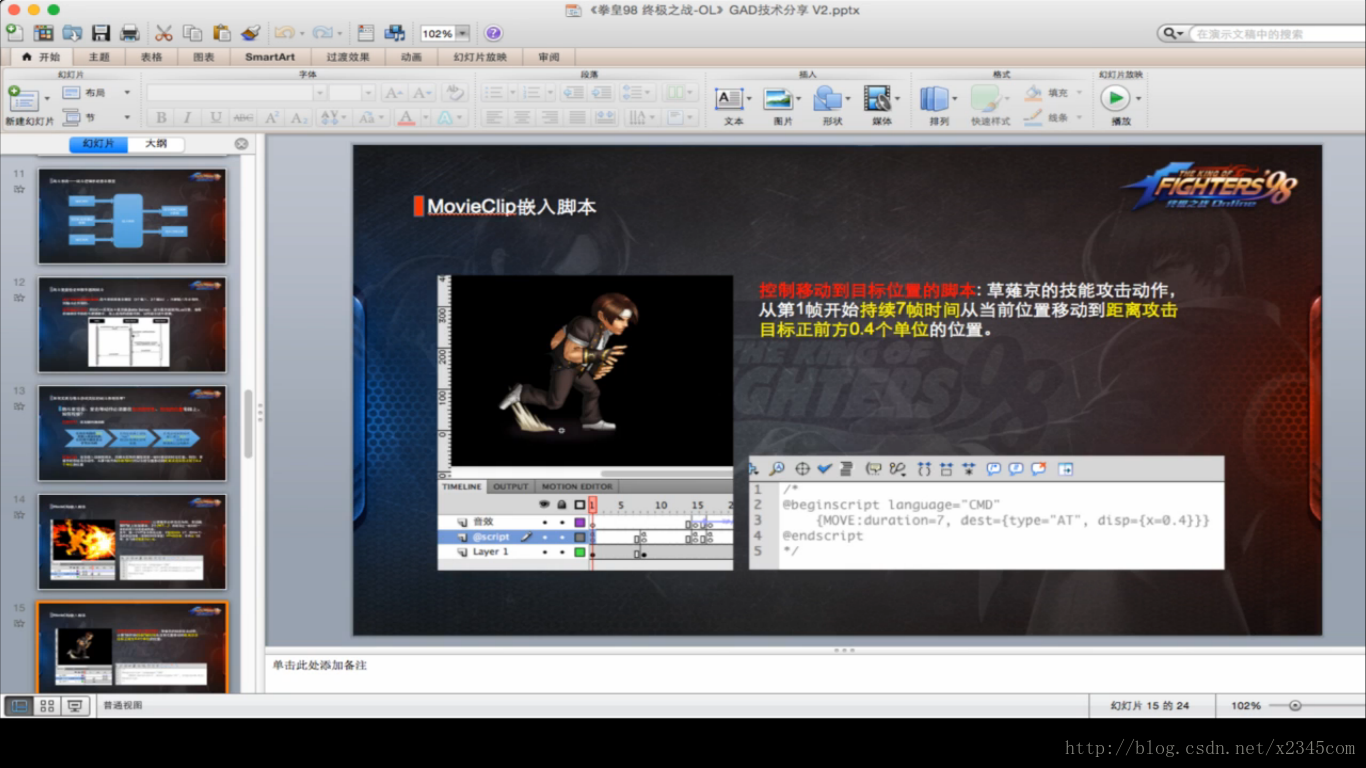Click the 新建幻灯片 new slide icon

(x=23, y=99)
